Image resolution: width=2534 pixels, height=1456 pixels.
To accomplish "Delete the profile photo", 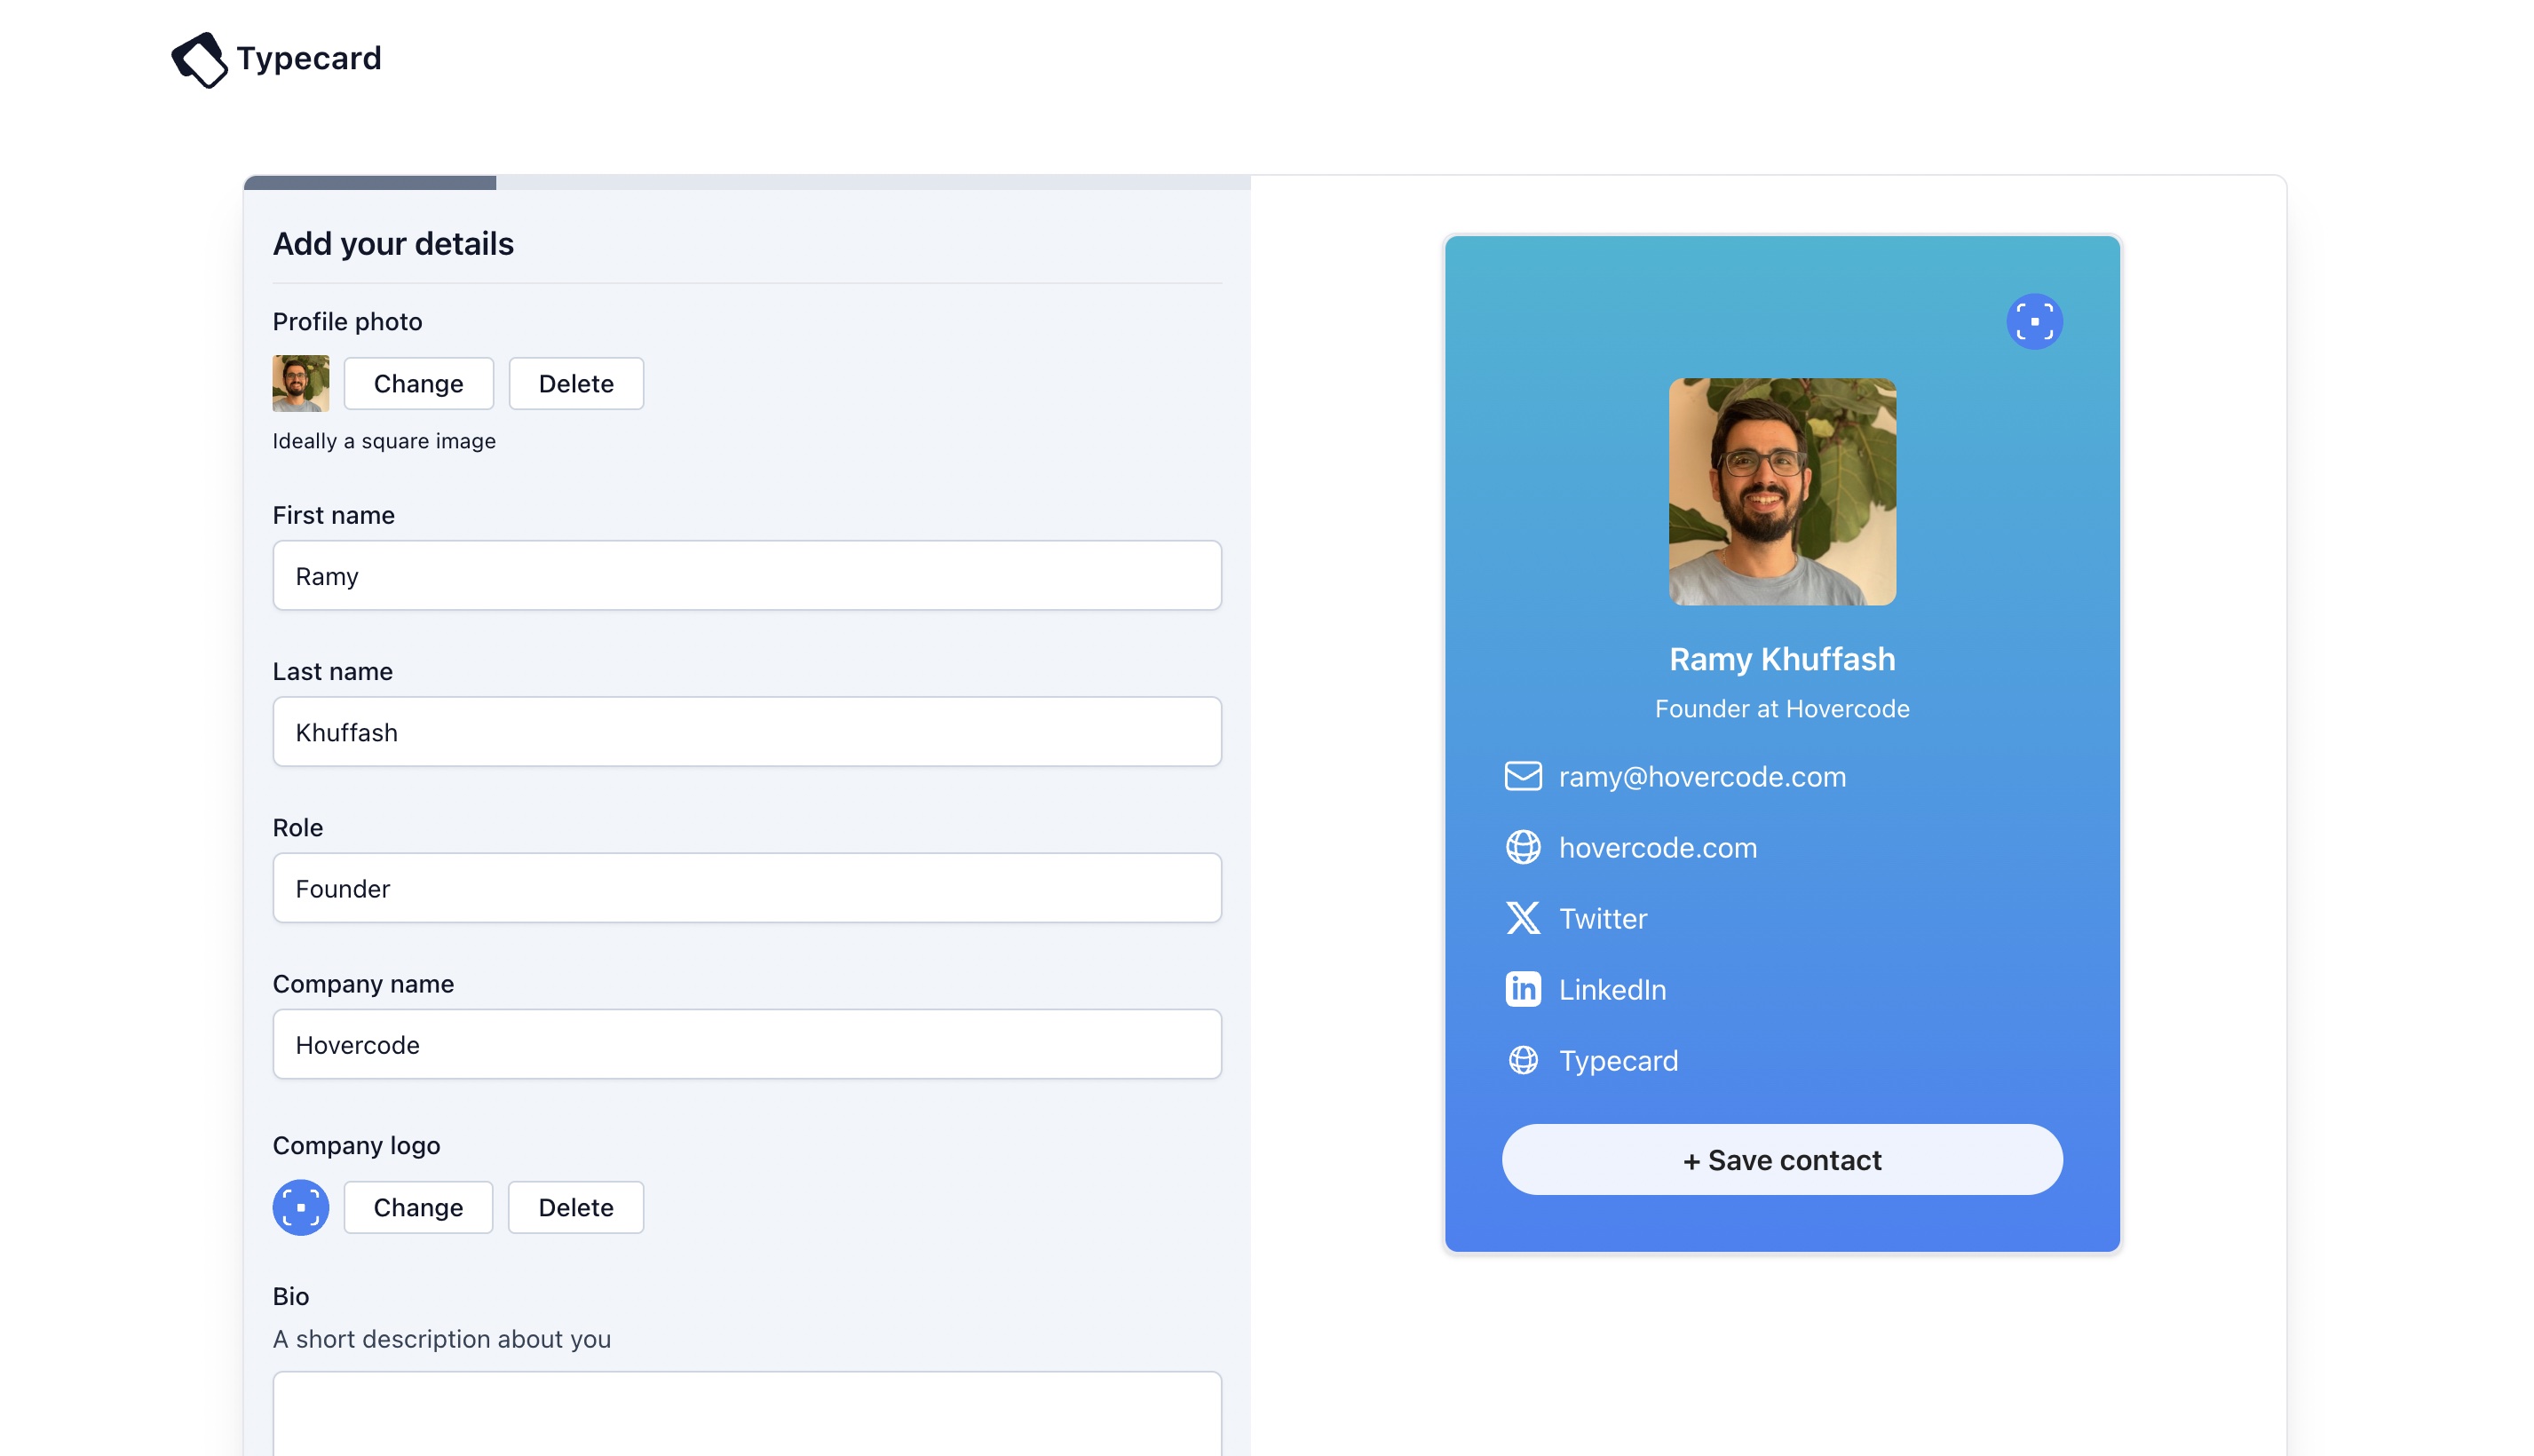I will [x=575, y=384].
